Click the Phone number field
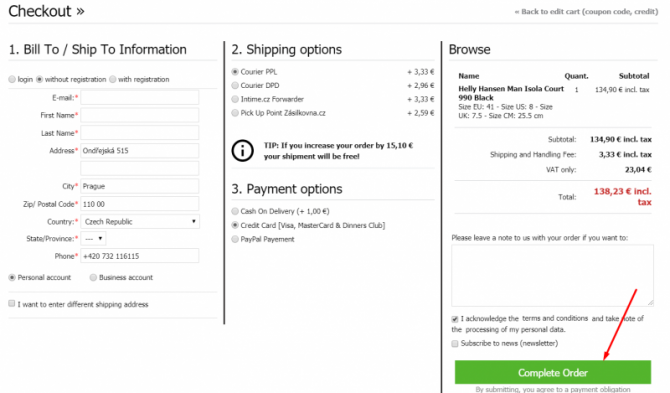 coord(140,256)
